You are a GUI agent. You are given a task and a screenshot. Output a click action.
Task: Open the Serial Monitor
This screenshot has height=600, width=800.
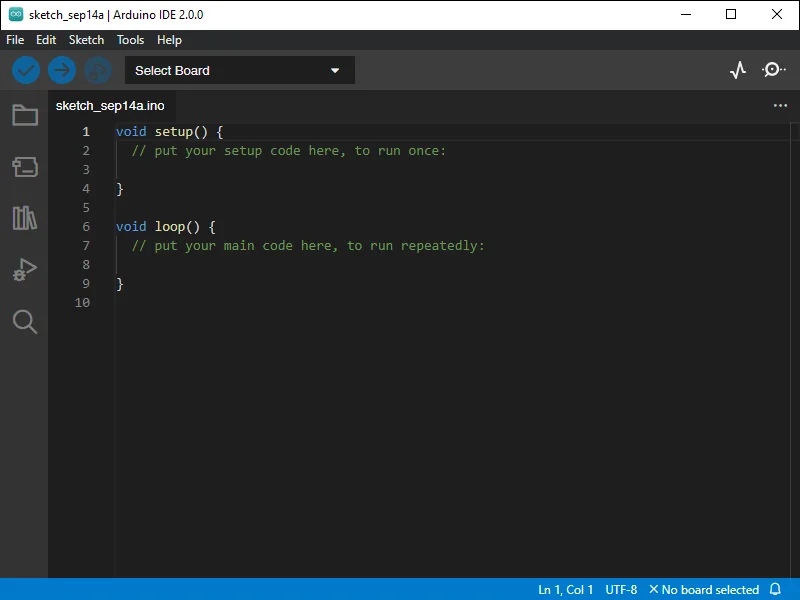pyautogui.click(x=772, y=70)
